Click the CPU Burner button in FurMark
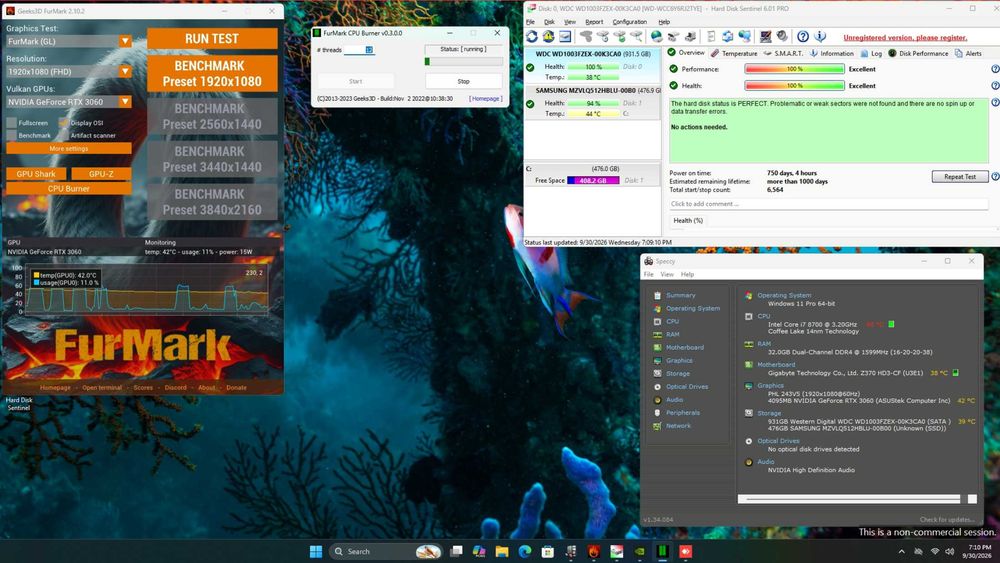Image resolution: width=1000 pixels, height=563 pixels. 69,189
